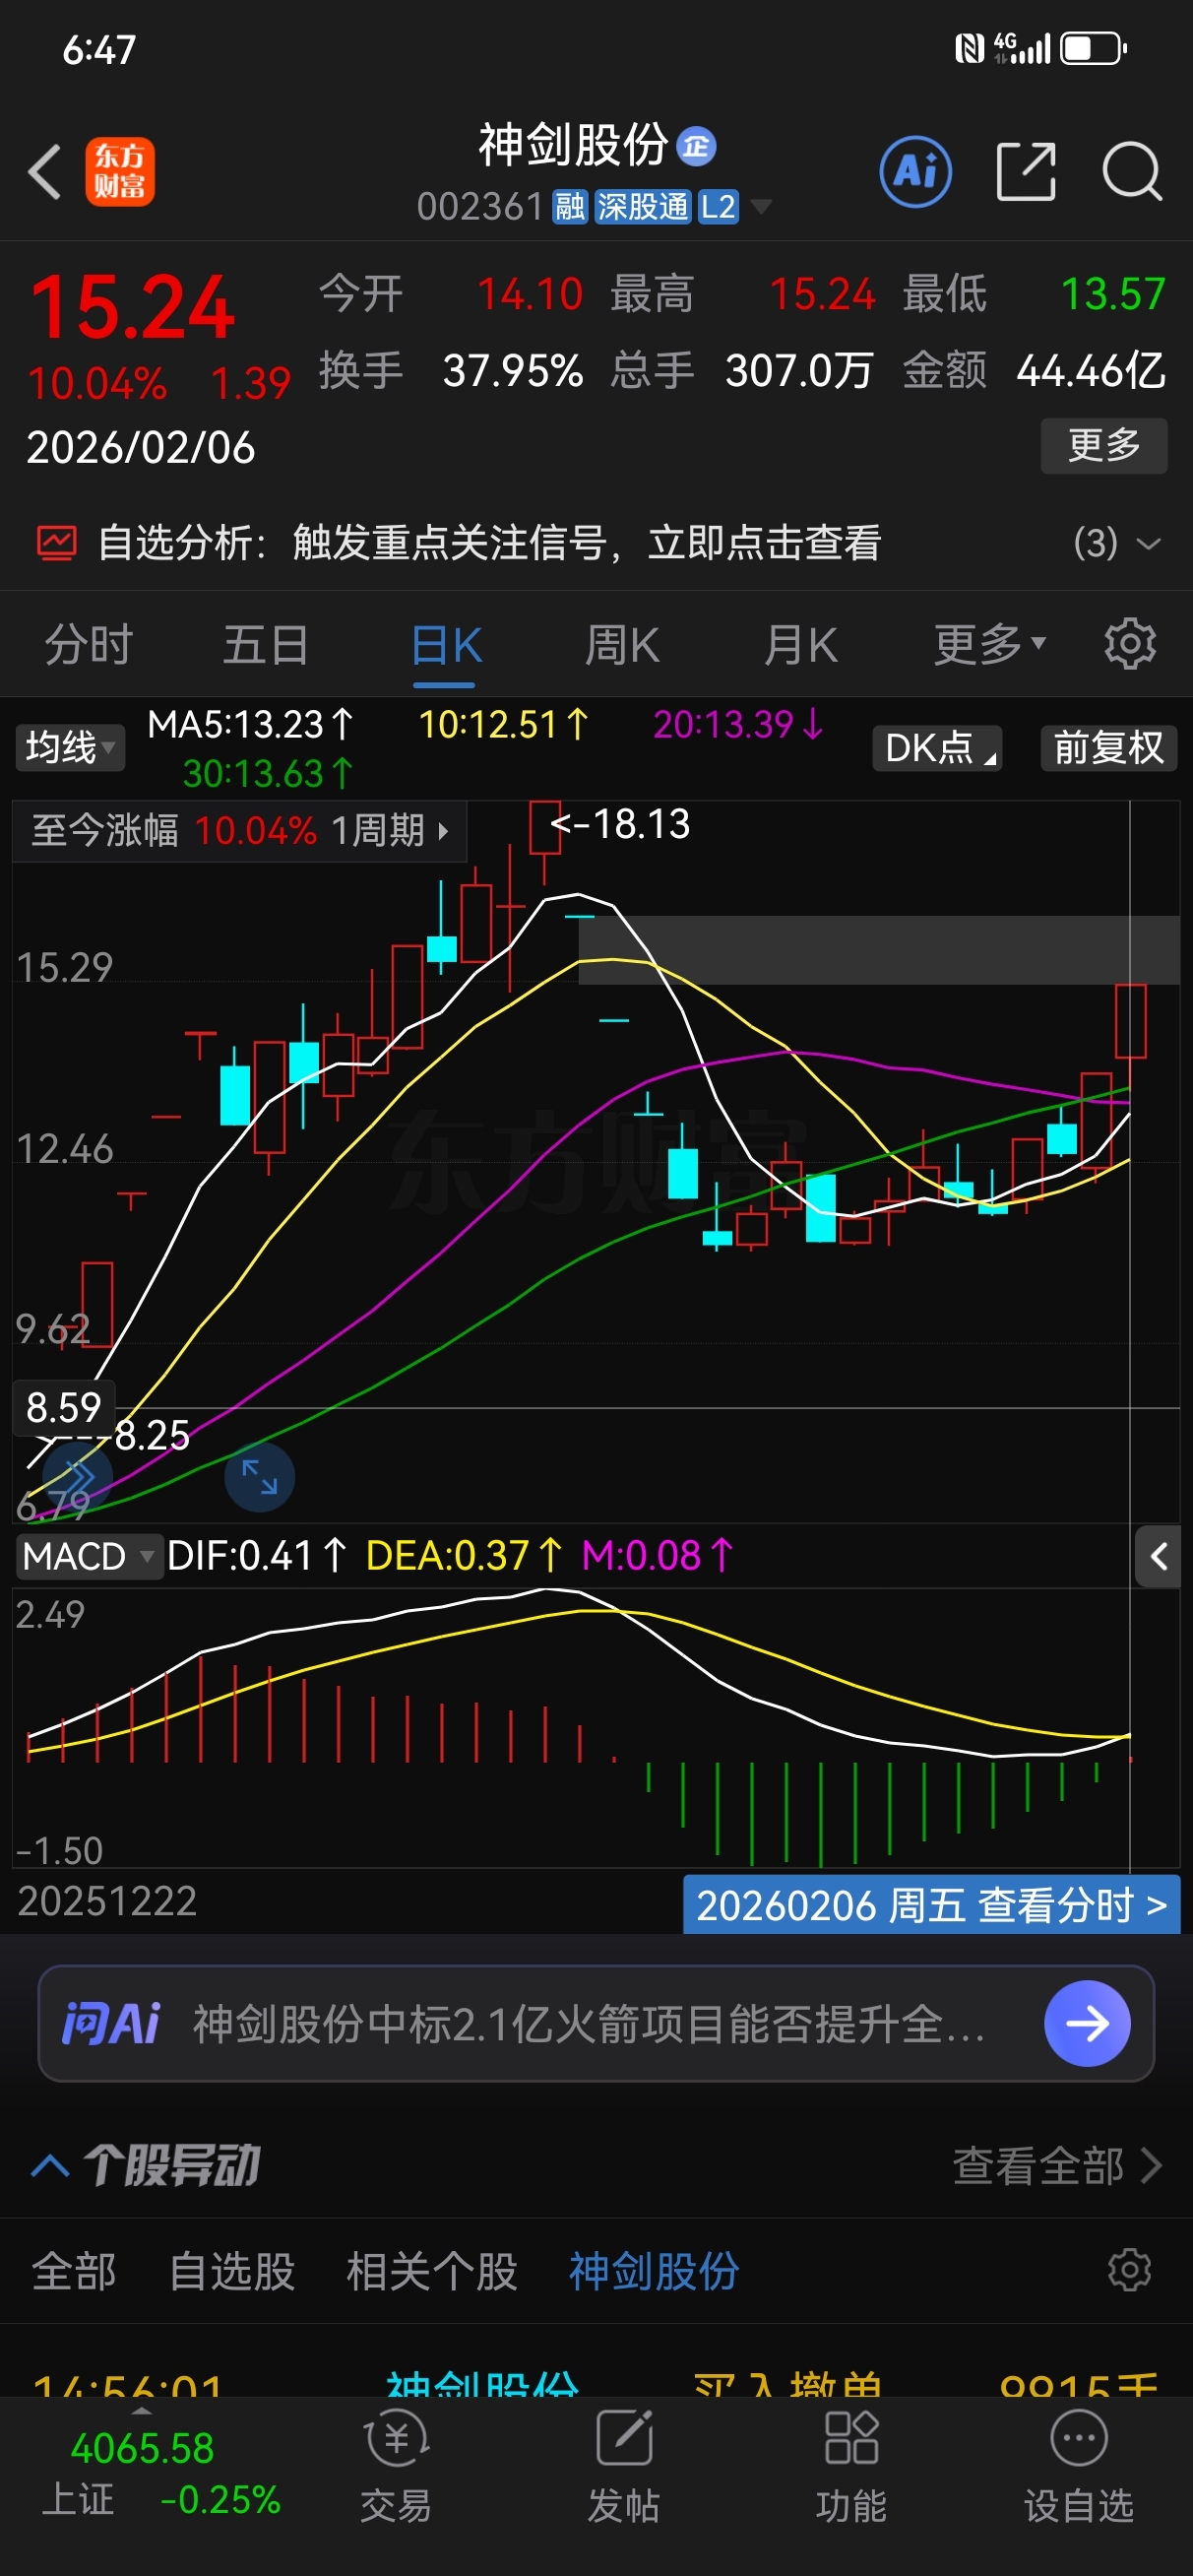Tap the 更多 quote details button
Screen dimensions: 1193x2576
click(1104, 445)
